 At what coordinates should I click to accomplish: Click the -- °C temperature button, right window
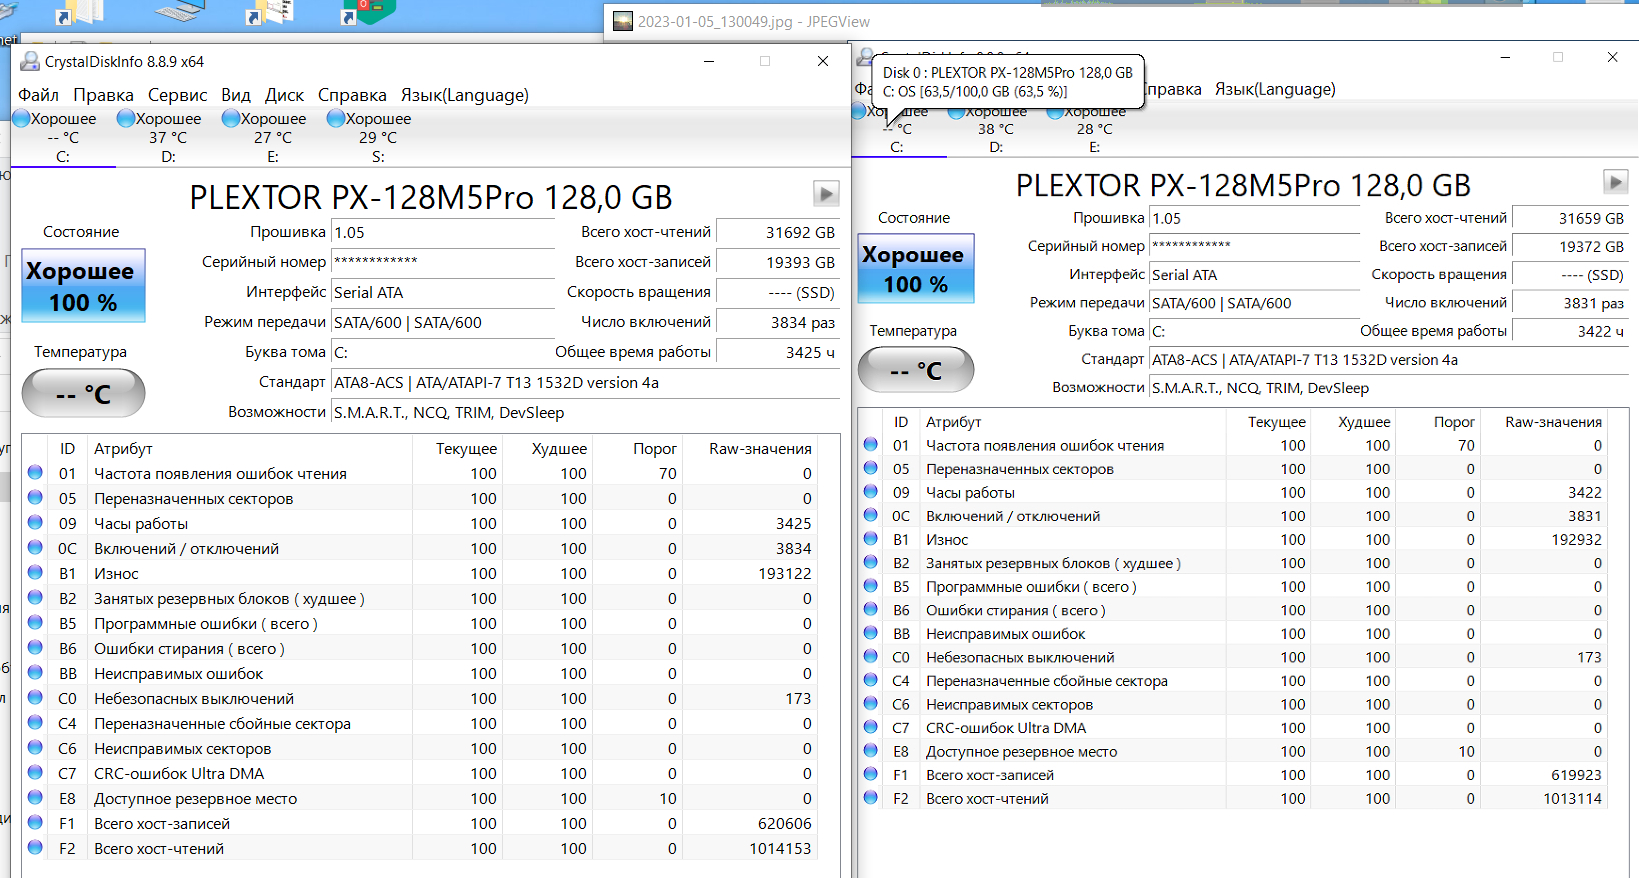coord(916,371)
